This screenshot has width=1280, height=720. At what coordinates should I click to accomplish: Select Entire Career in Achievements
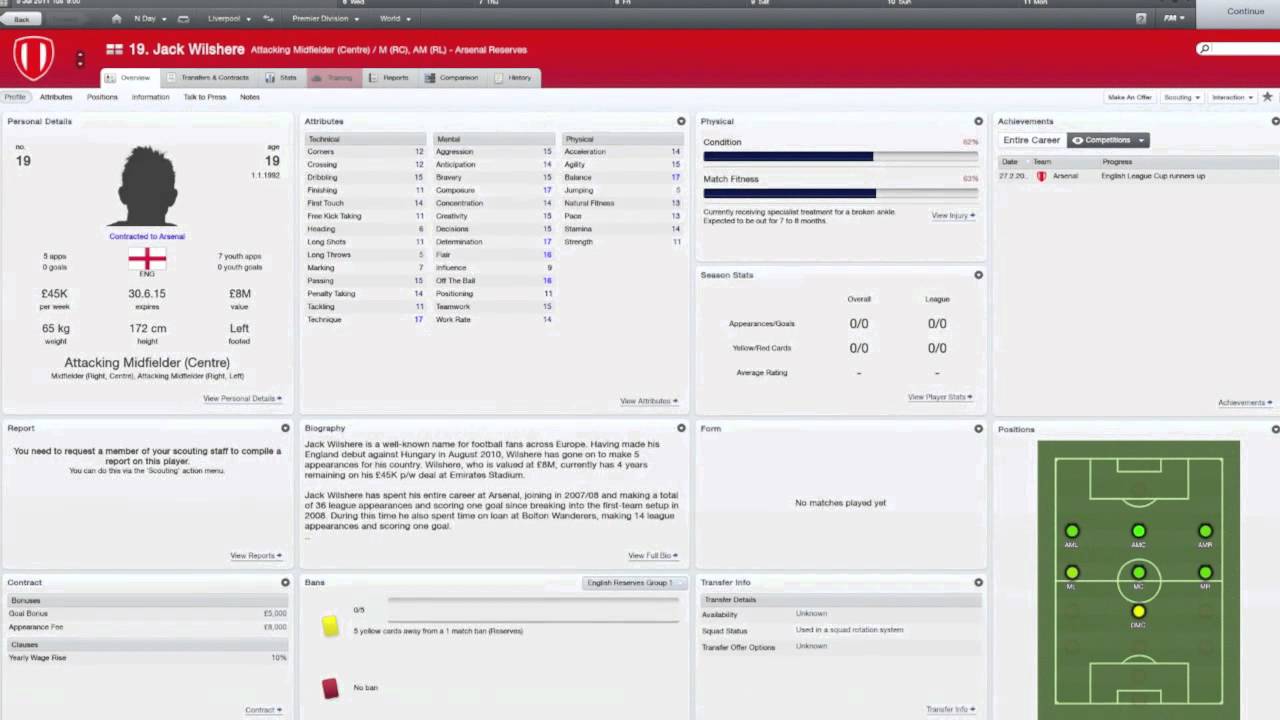[1031, 140]
